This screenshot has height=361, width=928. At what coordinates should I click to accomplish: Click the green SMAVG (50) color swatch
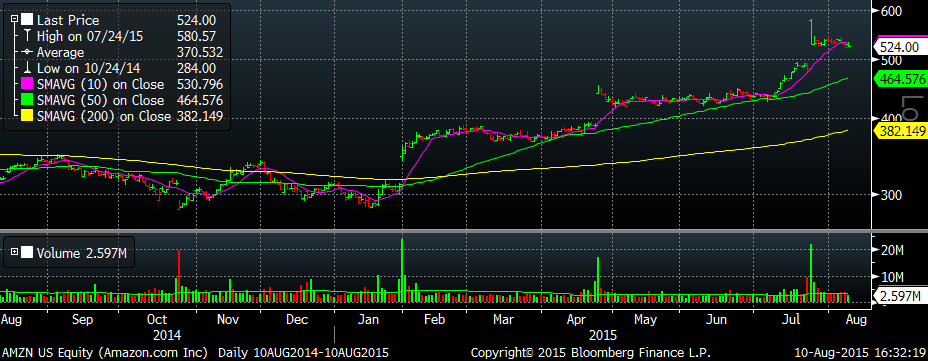click(x=27, y=100)
